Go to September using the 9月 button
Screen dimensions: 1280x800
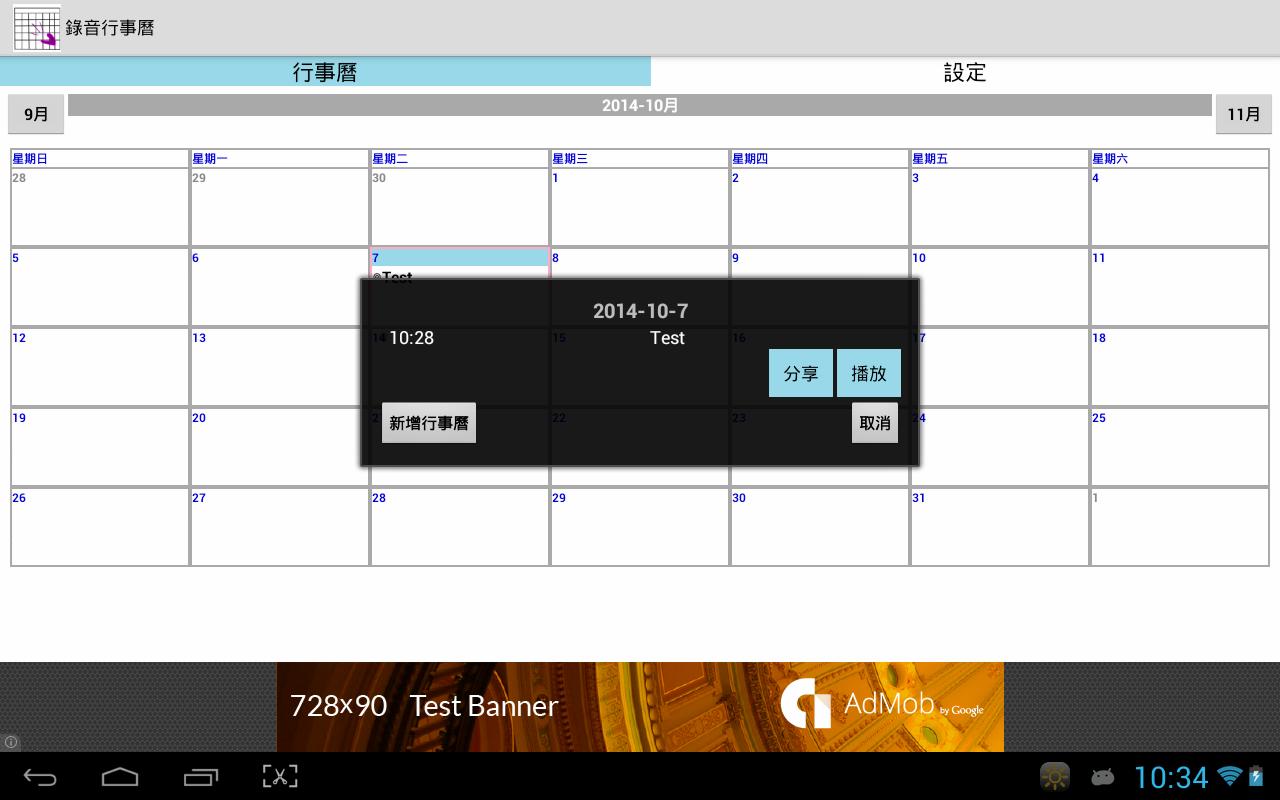35,114
